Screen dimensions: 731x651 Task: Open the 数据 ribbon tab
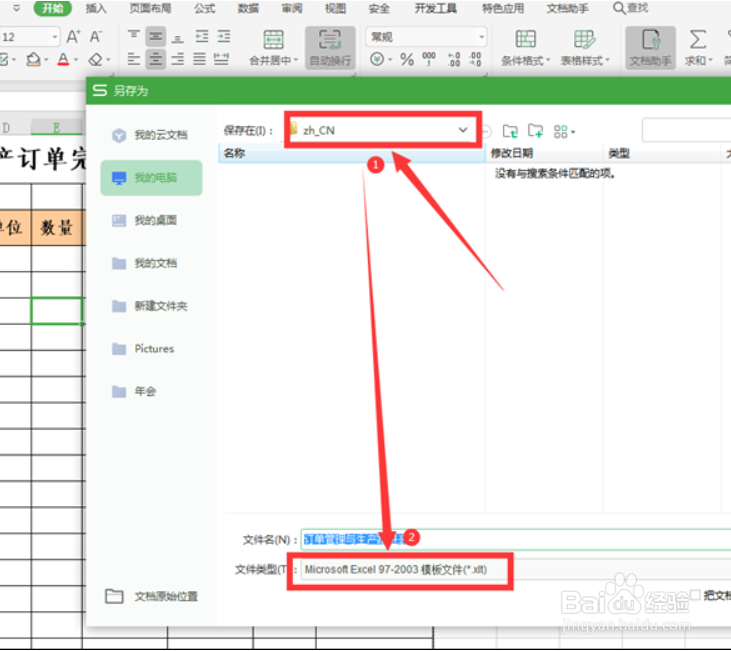[x=248, y=8]
